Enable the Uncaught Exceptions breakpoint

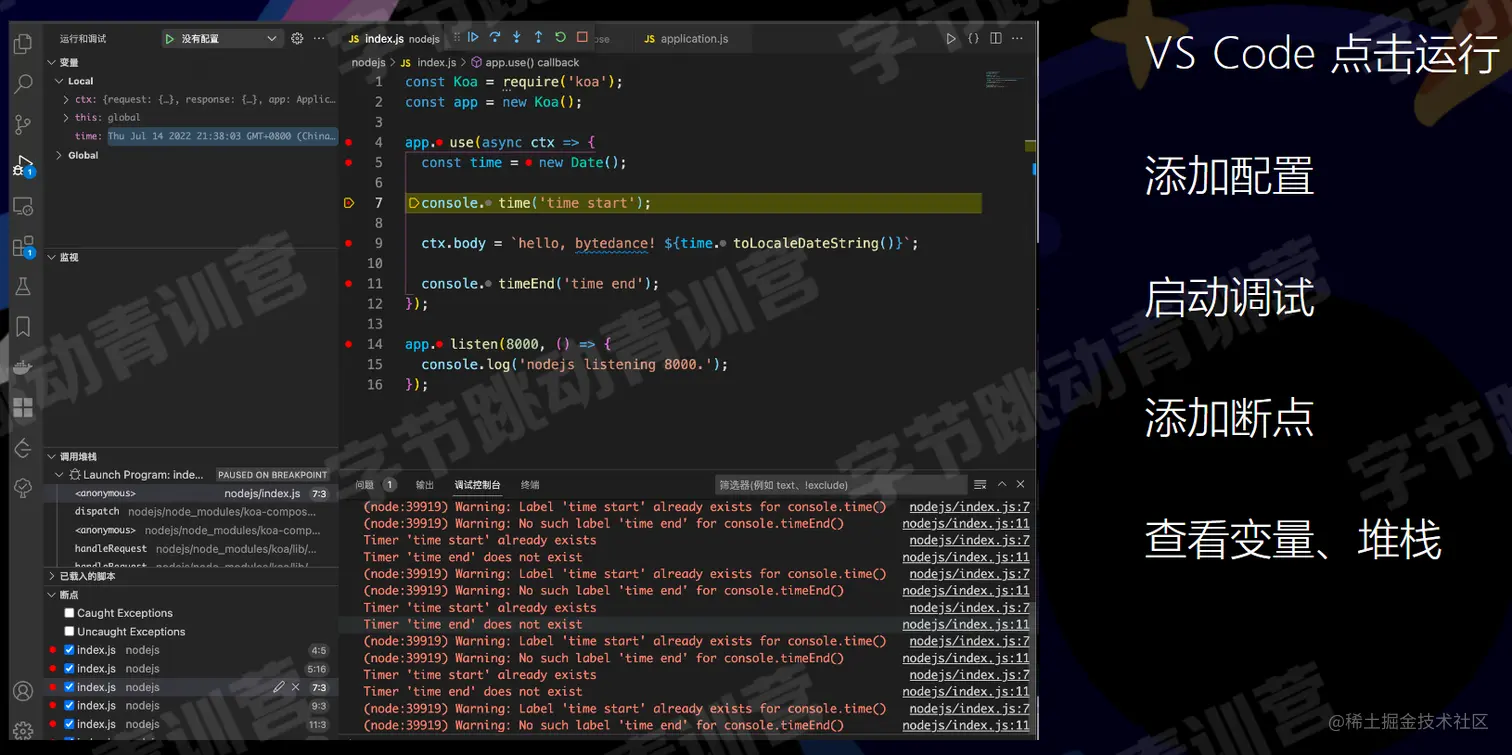click(69, 632)
